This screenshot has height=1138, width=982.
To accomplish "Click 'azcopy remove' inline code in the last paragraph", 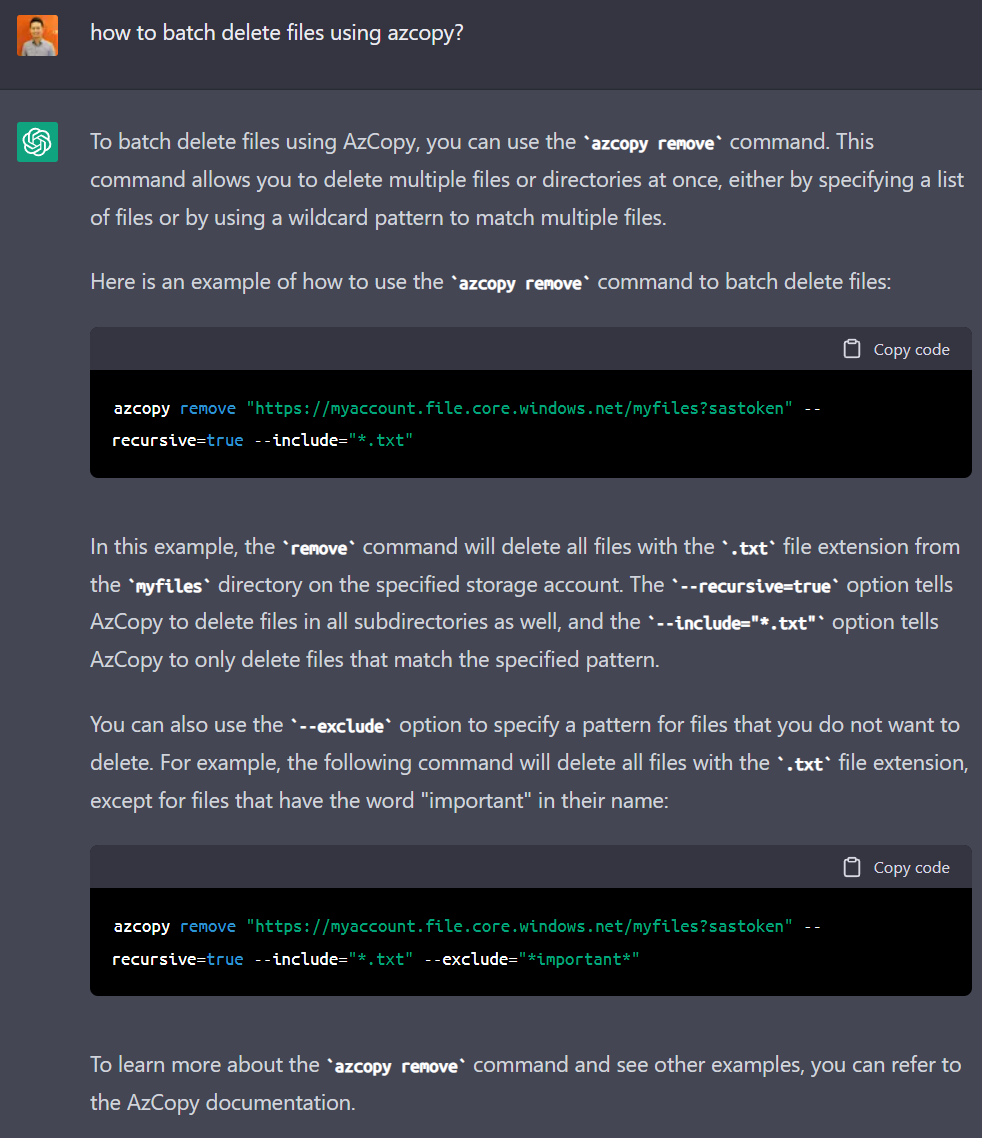I will 396,1066.
